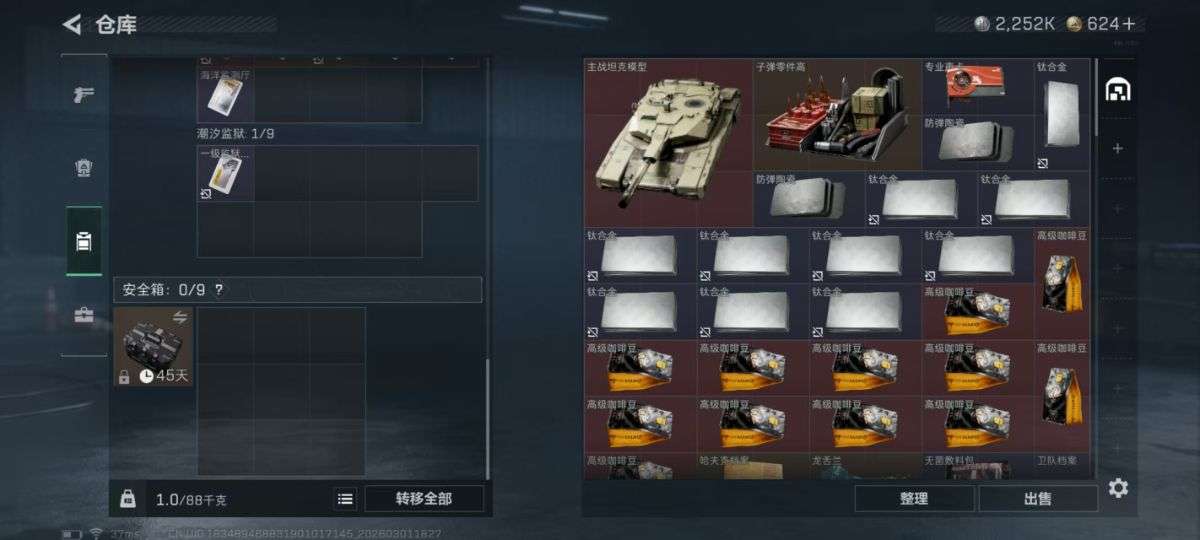1200x540 pixels.
Task: Select the main warehouse storage page icon
Action: tap(1117, 90)
